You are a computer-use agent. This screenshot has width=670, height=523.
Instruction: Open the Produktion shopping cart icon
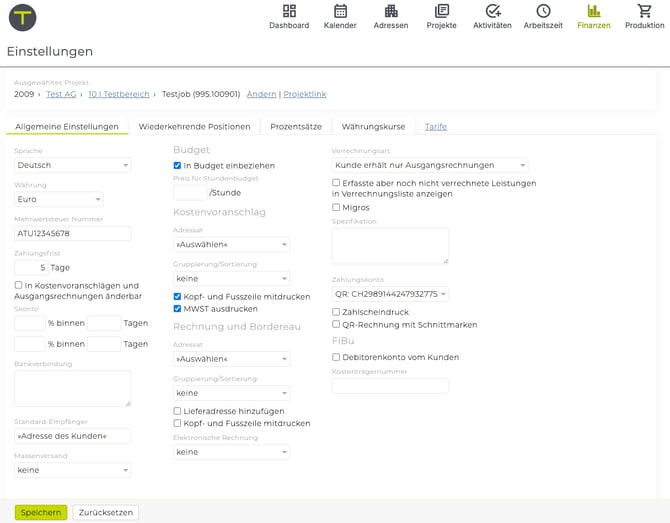(644, 12)
